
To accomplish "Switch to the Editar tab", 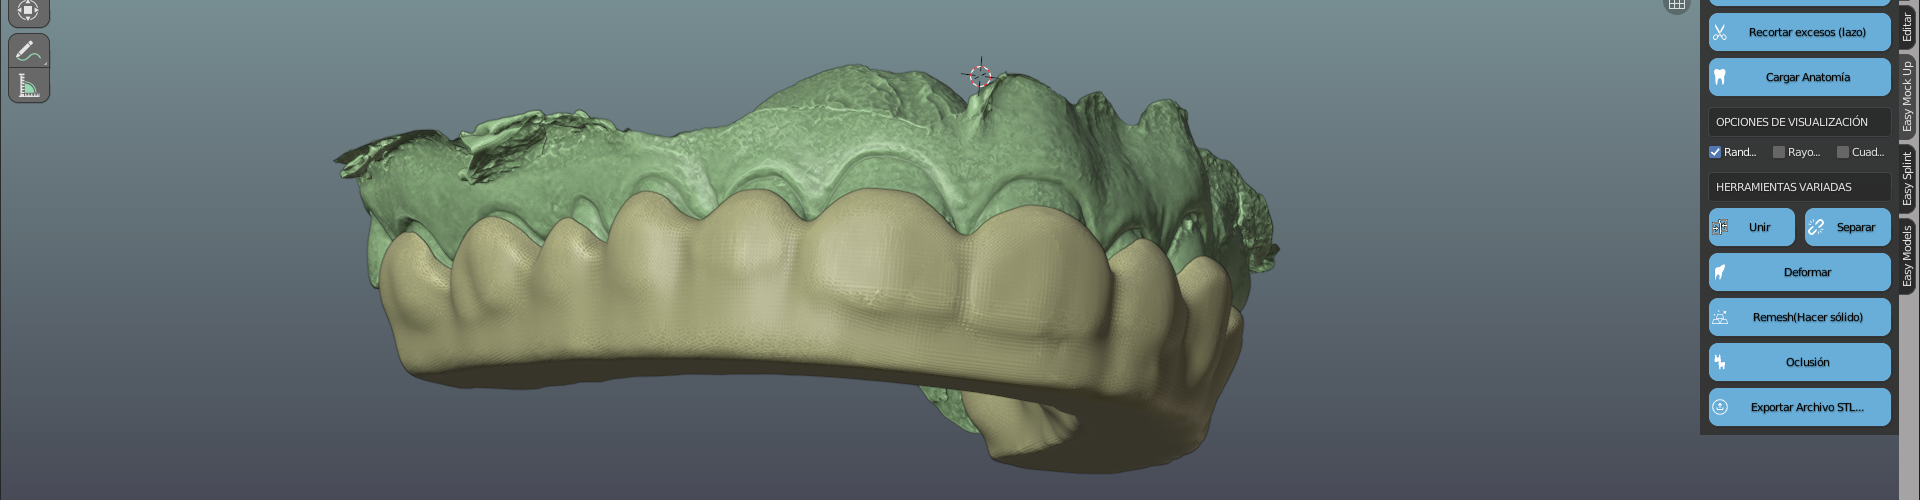I will click(x=1907, y=25).
